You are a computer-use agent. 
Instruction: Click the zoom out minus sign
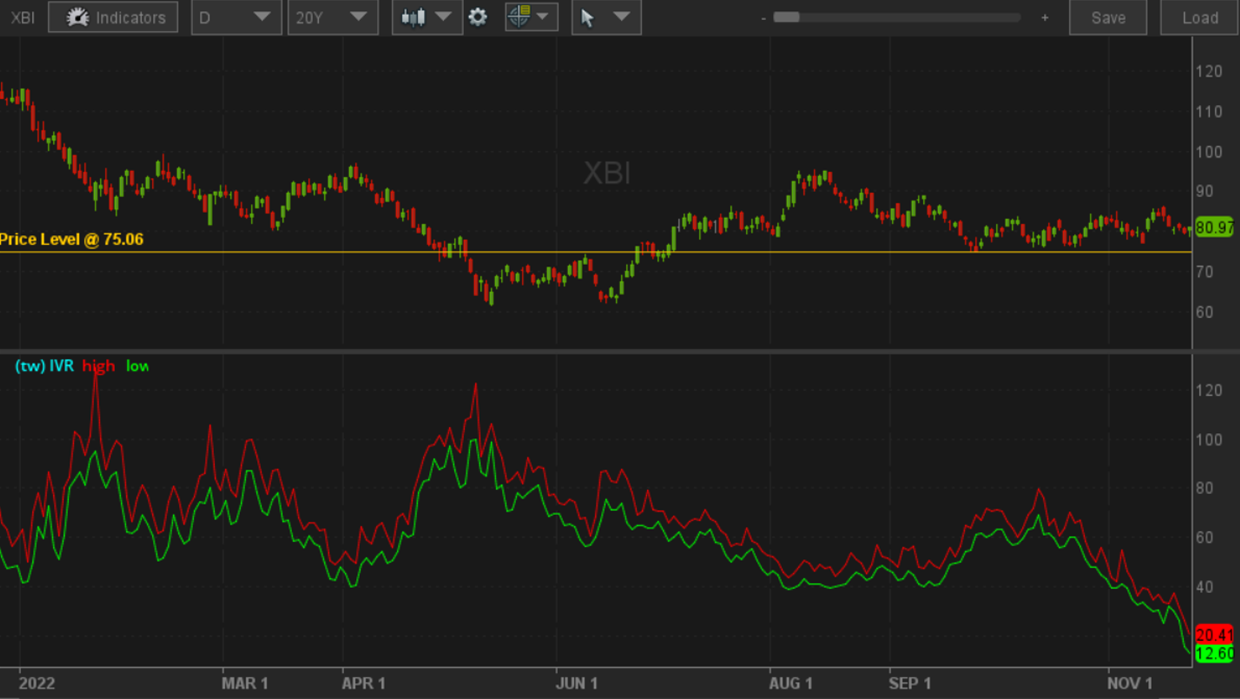763,18
